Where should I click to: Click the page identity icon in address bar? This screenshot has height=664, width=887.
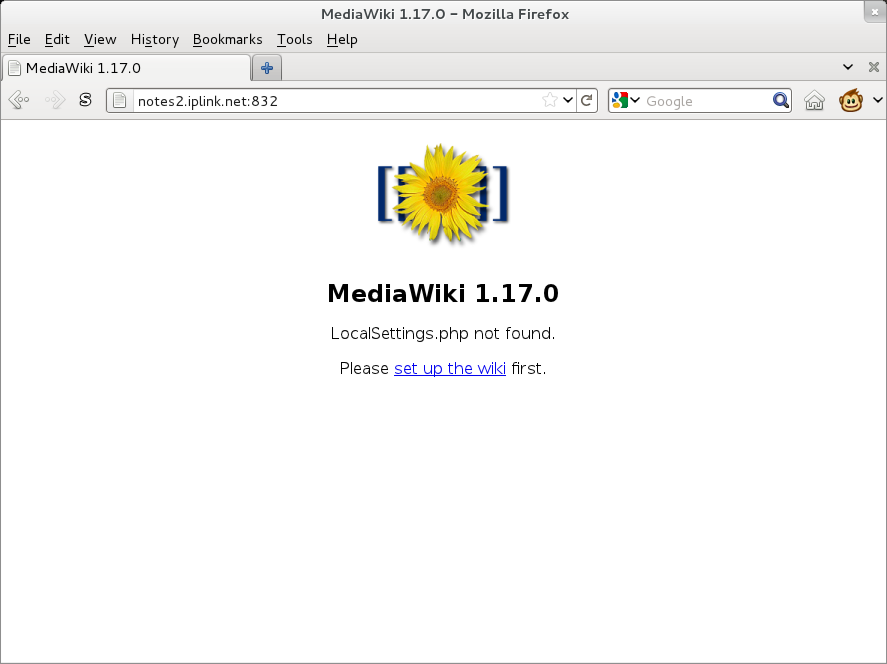119,101
